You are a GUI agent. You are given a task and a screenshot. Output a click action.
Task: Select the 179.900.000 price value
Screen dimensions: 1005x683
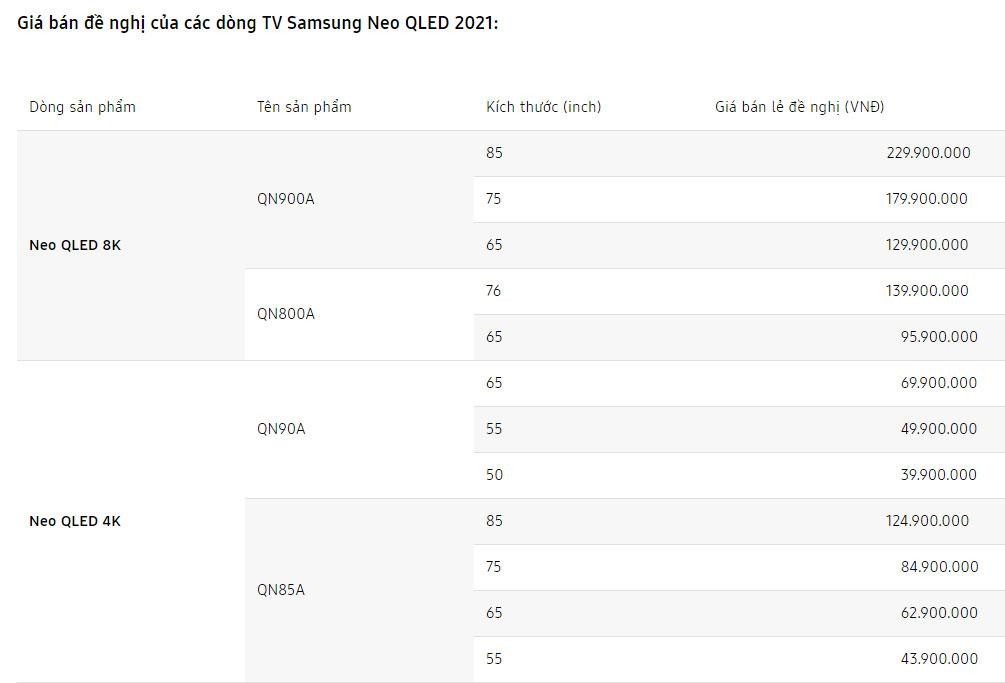coord(926,199)
